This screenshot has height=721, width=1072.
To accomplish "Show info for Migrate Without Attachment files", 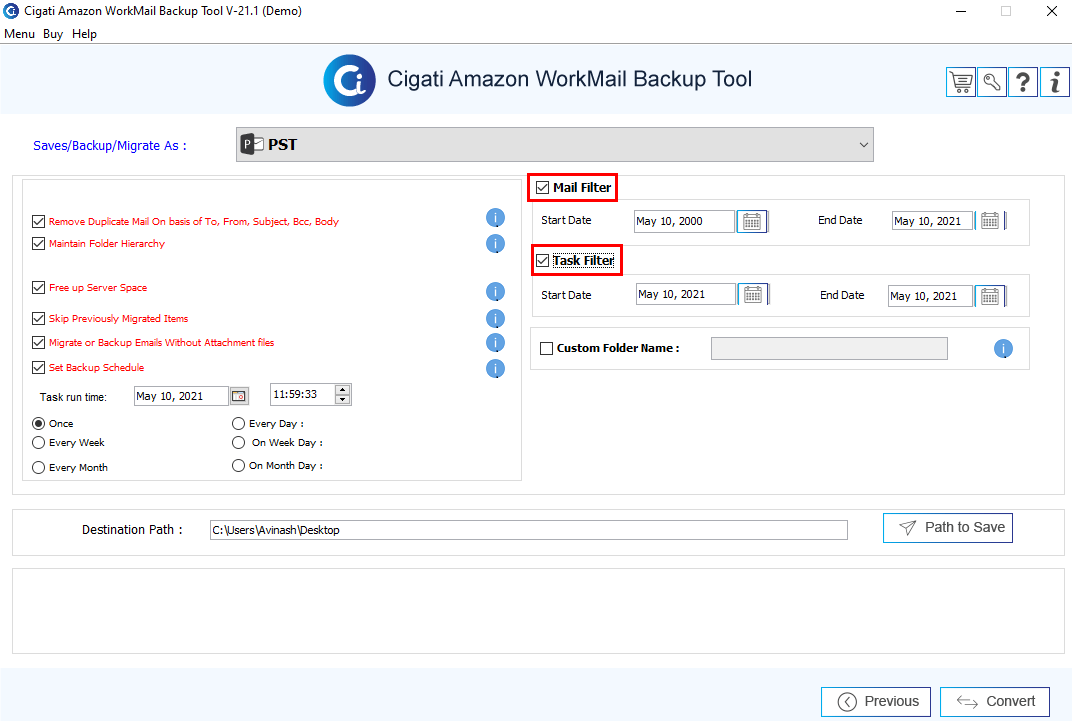I will point(495,342).
